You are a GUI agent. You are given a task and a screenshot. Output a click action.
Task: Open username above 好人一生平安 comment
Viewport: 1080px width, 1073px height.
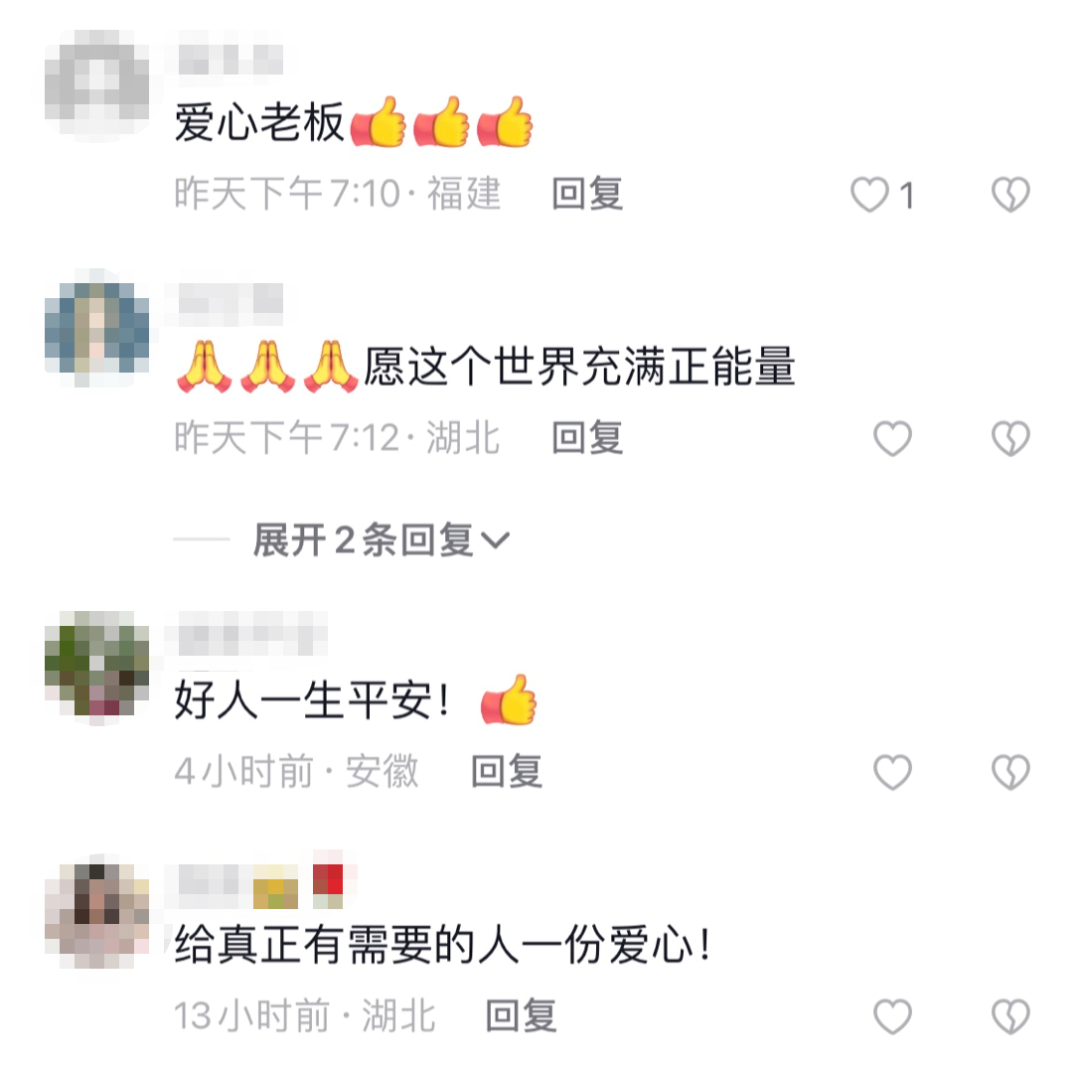click(x=252, y=633)
